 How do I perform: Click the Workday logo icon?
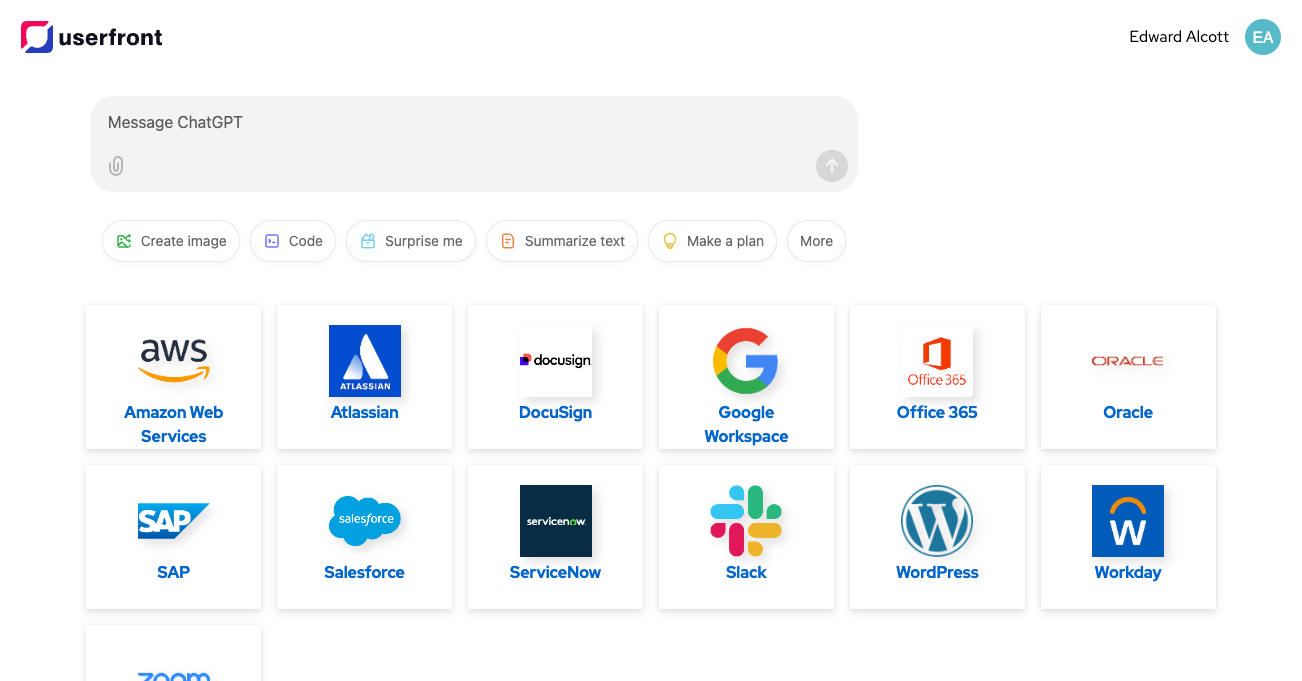pos(1128,521)
